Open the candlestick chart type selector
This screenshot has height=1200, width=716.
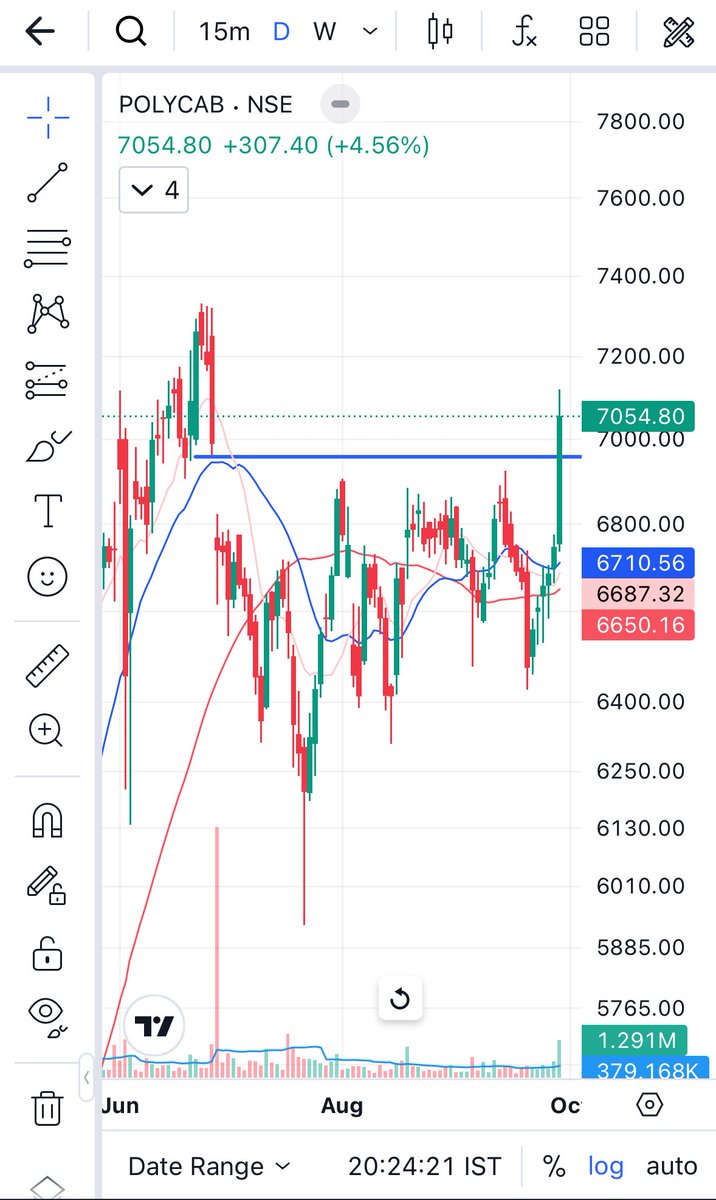(x=439, y=32)
